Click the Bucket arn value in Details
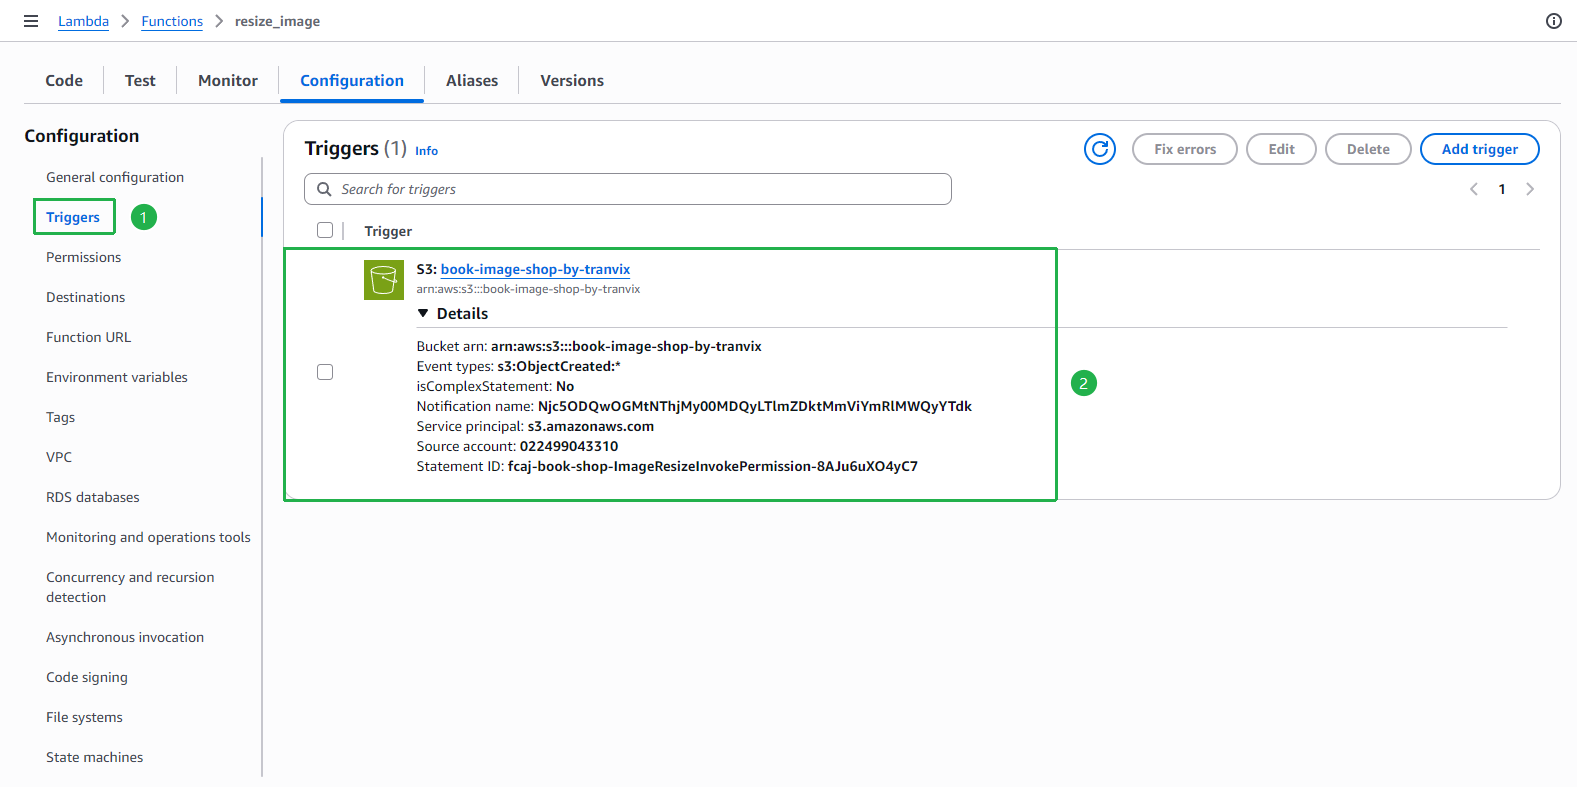This screenshot has width=1577, height=787. pos(626,346)
